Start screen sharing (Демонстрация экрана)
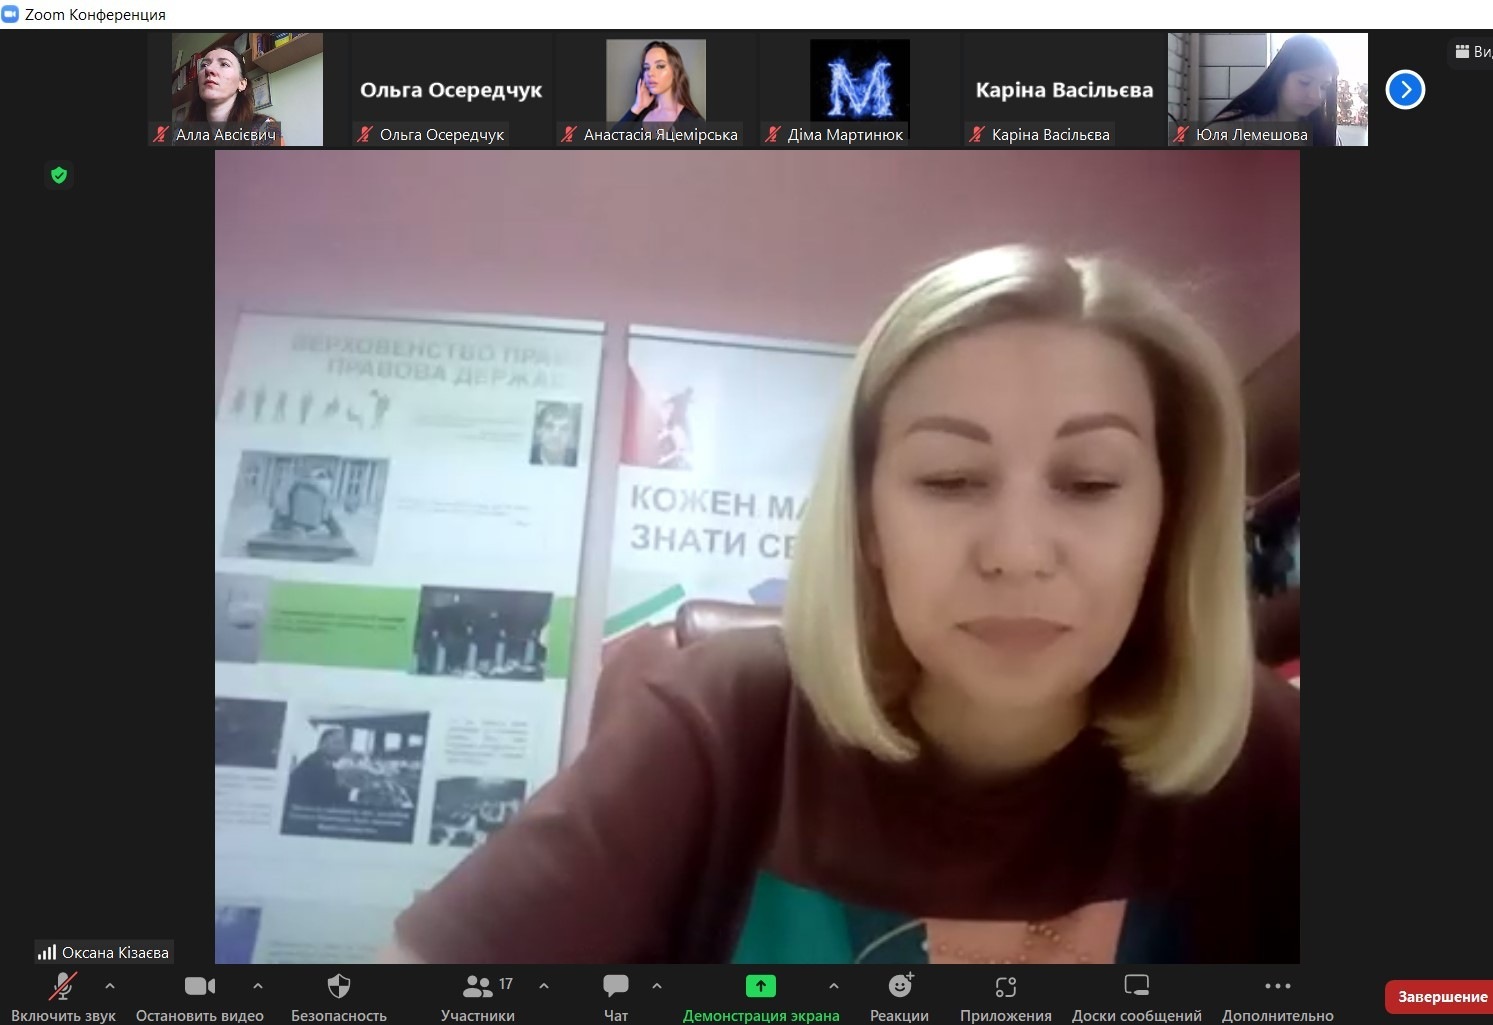Viewport: 1493px width, 1025px height. tap(760, 987)
